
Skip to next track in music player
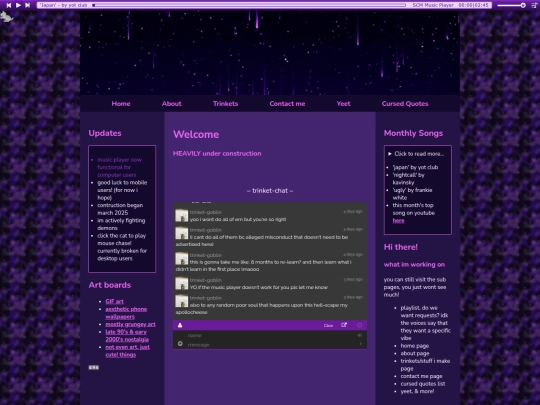coord(28,5)
